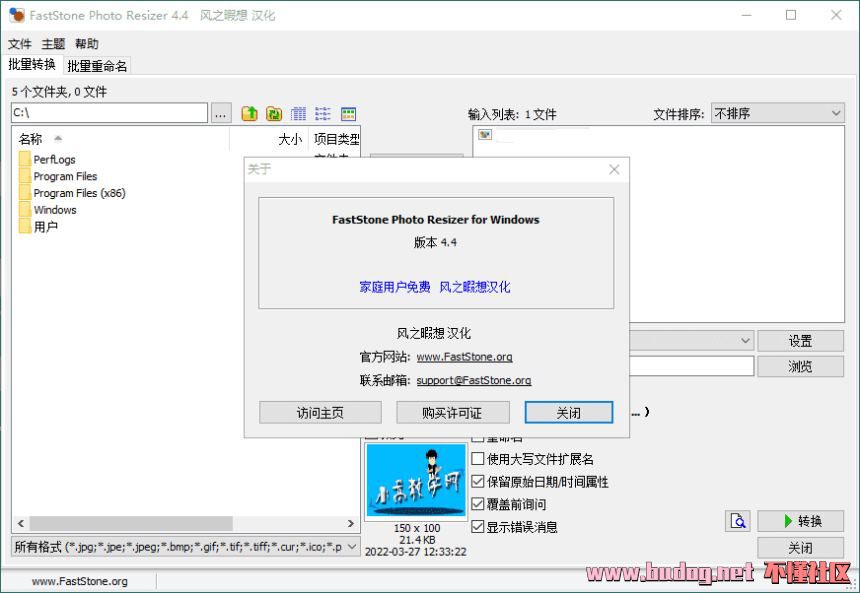Expand the output format dropdown beside Settings
Image resolution: width=860 pixels, height=593 pixels.
[x=745, y=341]
